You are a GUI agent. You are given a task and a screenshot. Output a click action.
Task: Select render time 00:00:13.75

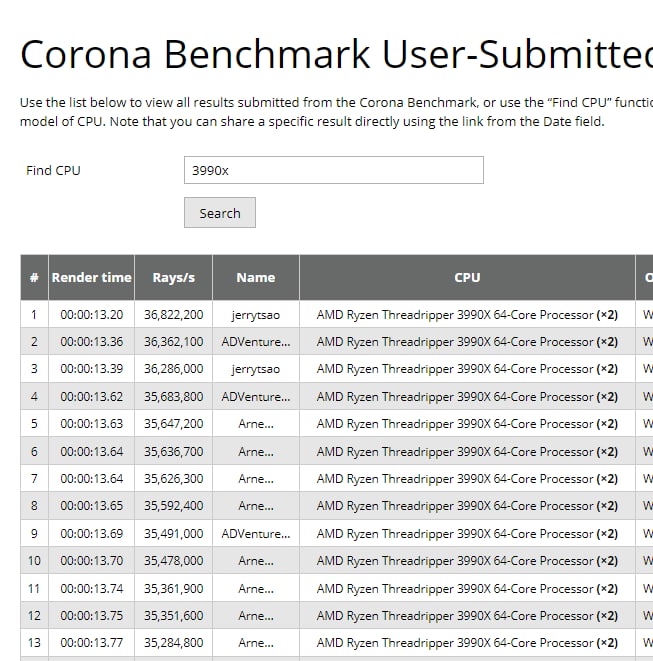(91, 615)
